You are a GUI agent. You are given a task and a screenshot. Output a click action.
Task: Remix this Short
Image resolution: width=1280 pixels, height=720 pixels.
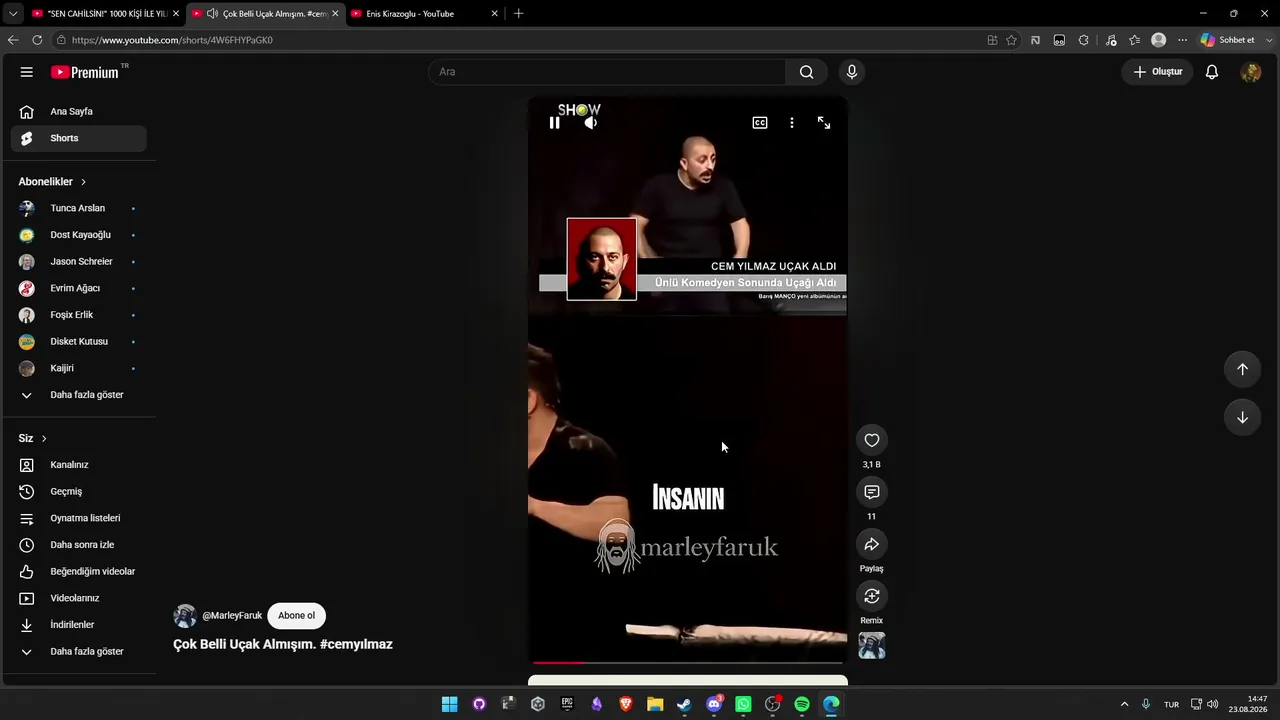coord(872,596)
